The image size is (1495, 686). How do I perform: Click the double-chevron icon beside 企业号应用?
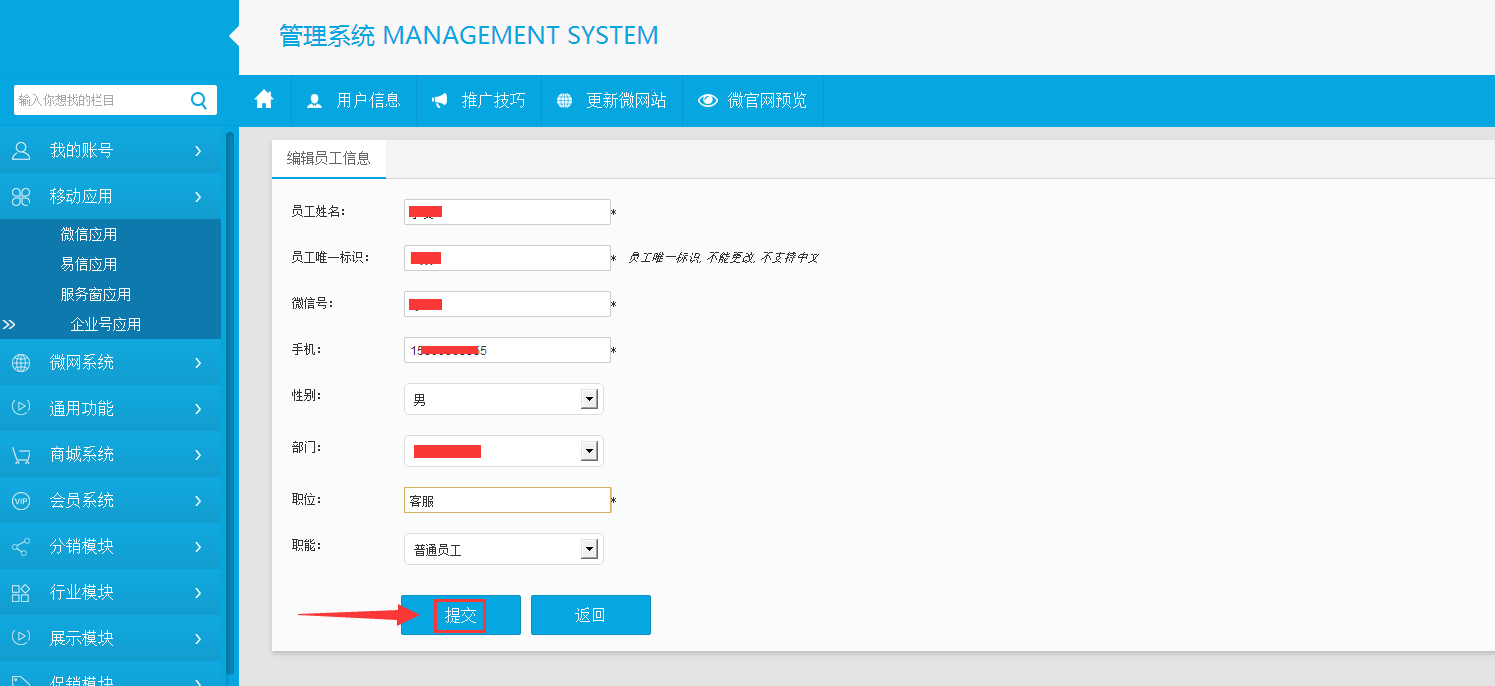tap(9, 325)
